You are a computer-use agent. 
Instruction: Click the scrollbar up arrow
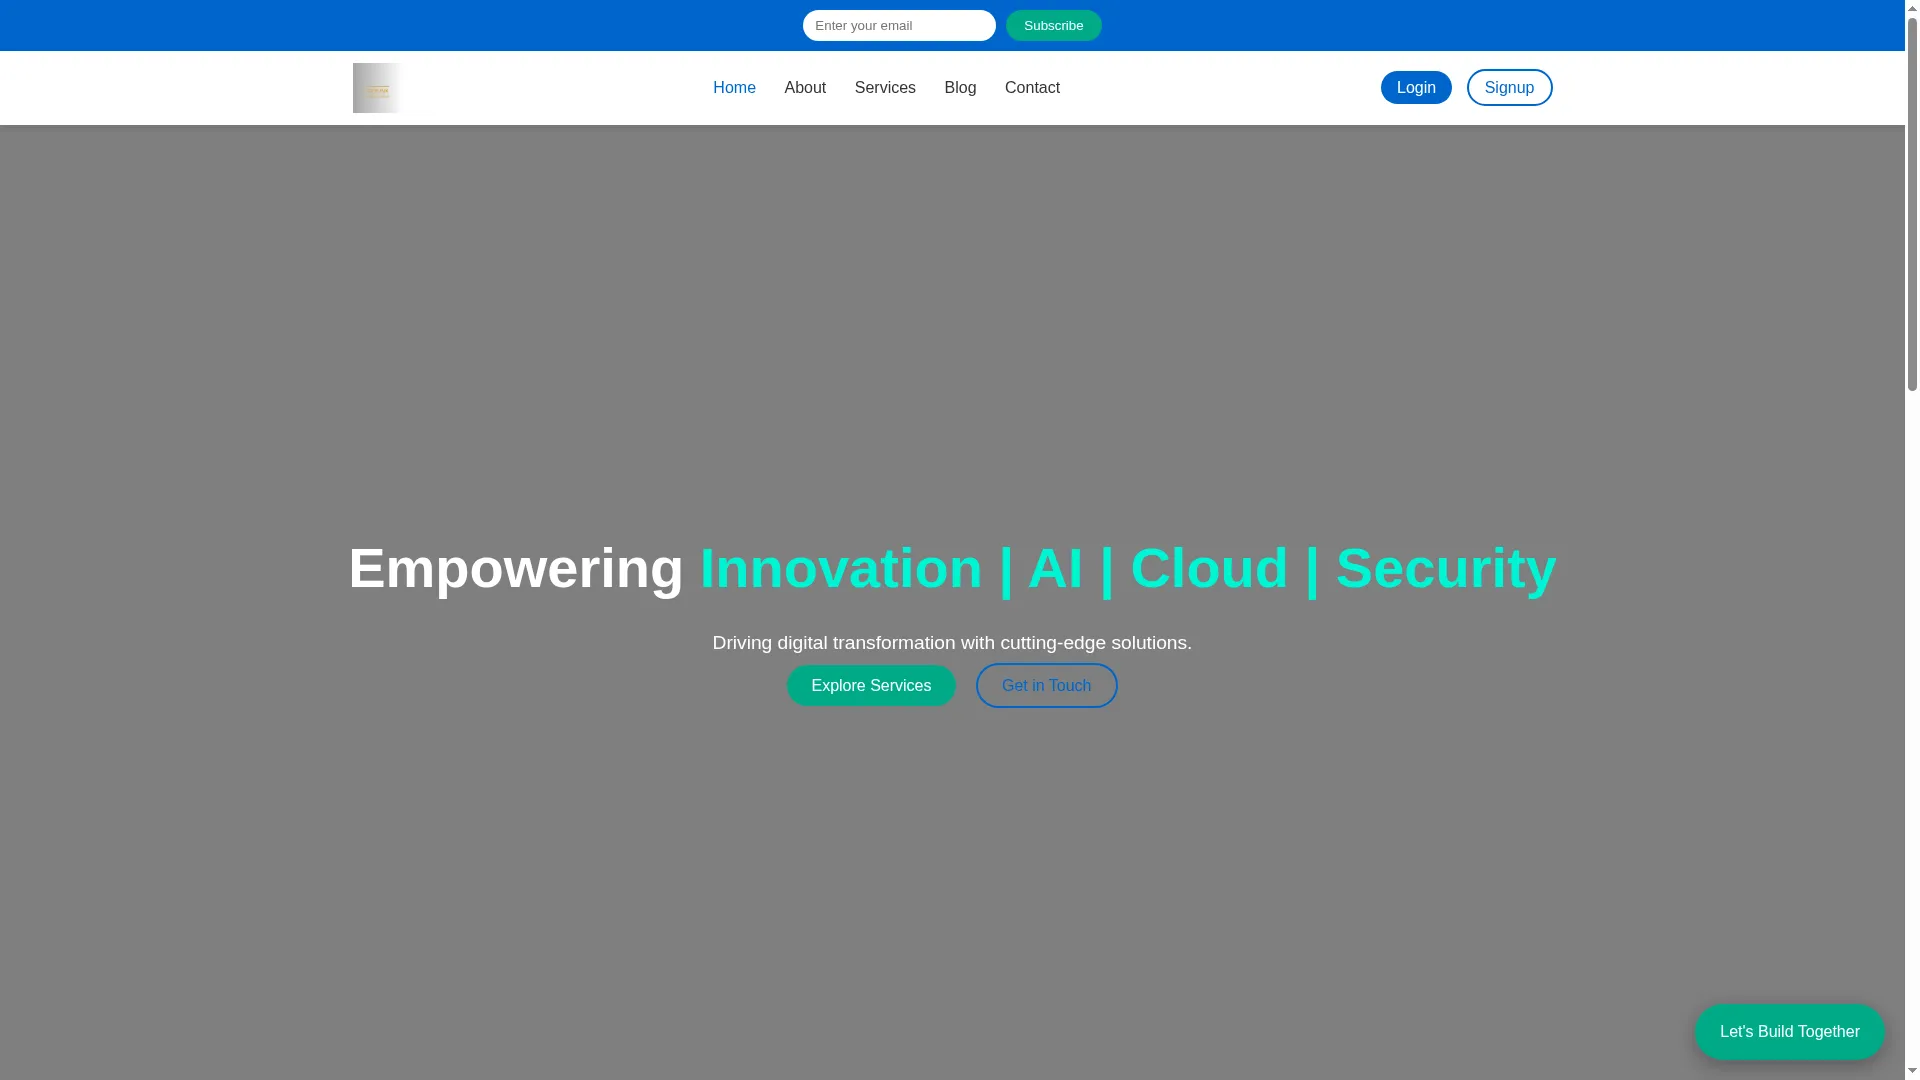[x=1912, y=8]
